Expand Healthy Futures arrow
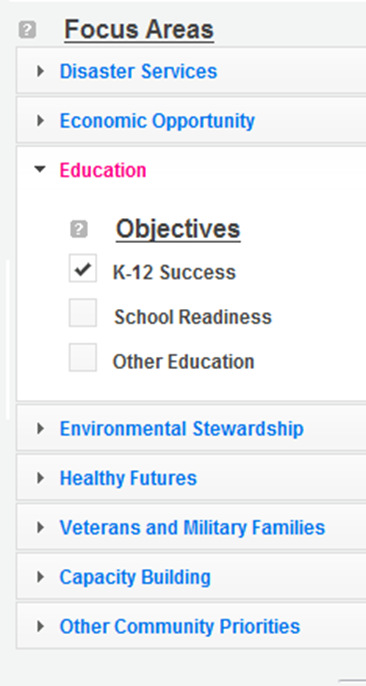Viewport: 366px width, 686px height. [41, 478]
